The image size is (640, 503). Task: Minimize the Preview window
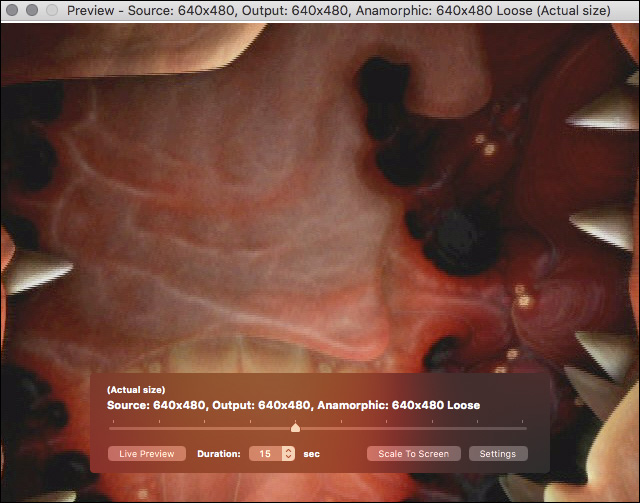[x=32, y=10]
